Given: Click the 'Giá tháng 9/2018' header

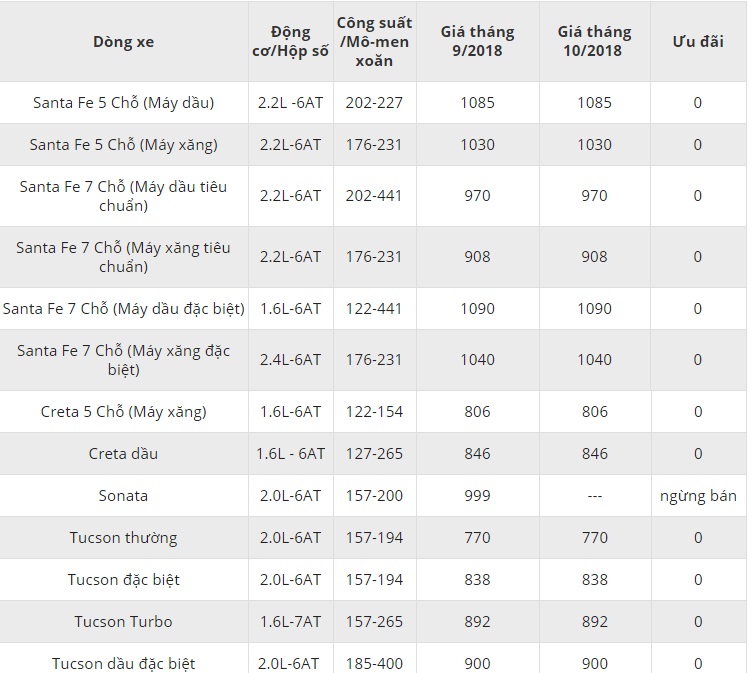Looking at the screenshot, I should pos(477,42).
